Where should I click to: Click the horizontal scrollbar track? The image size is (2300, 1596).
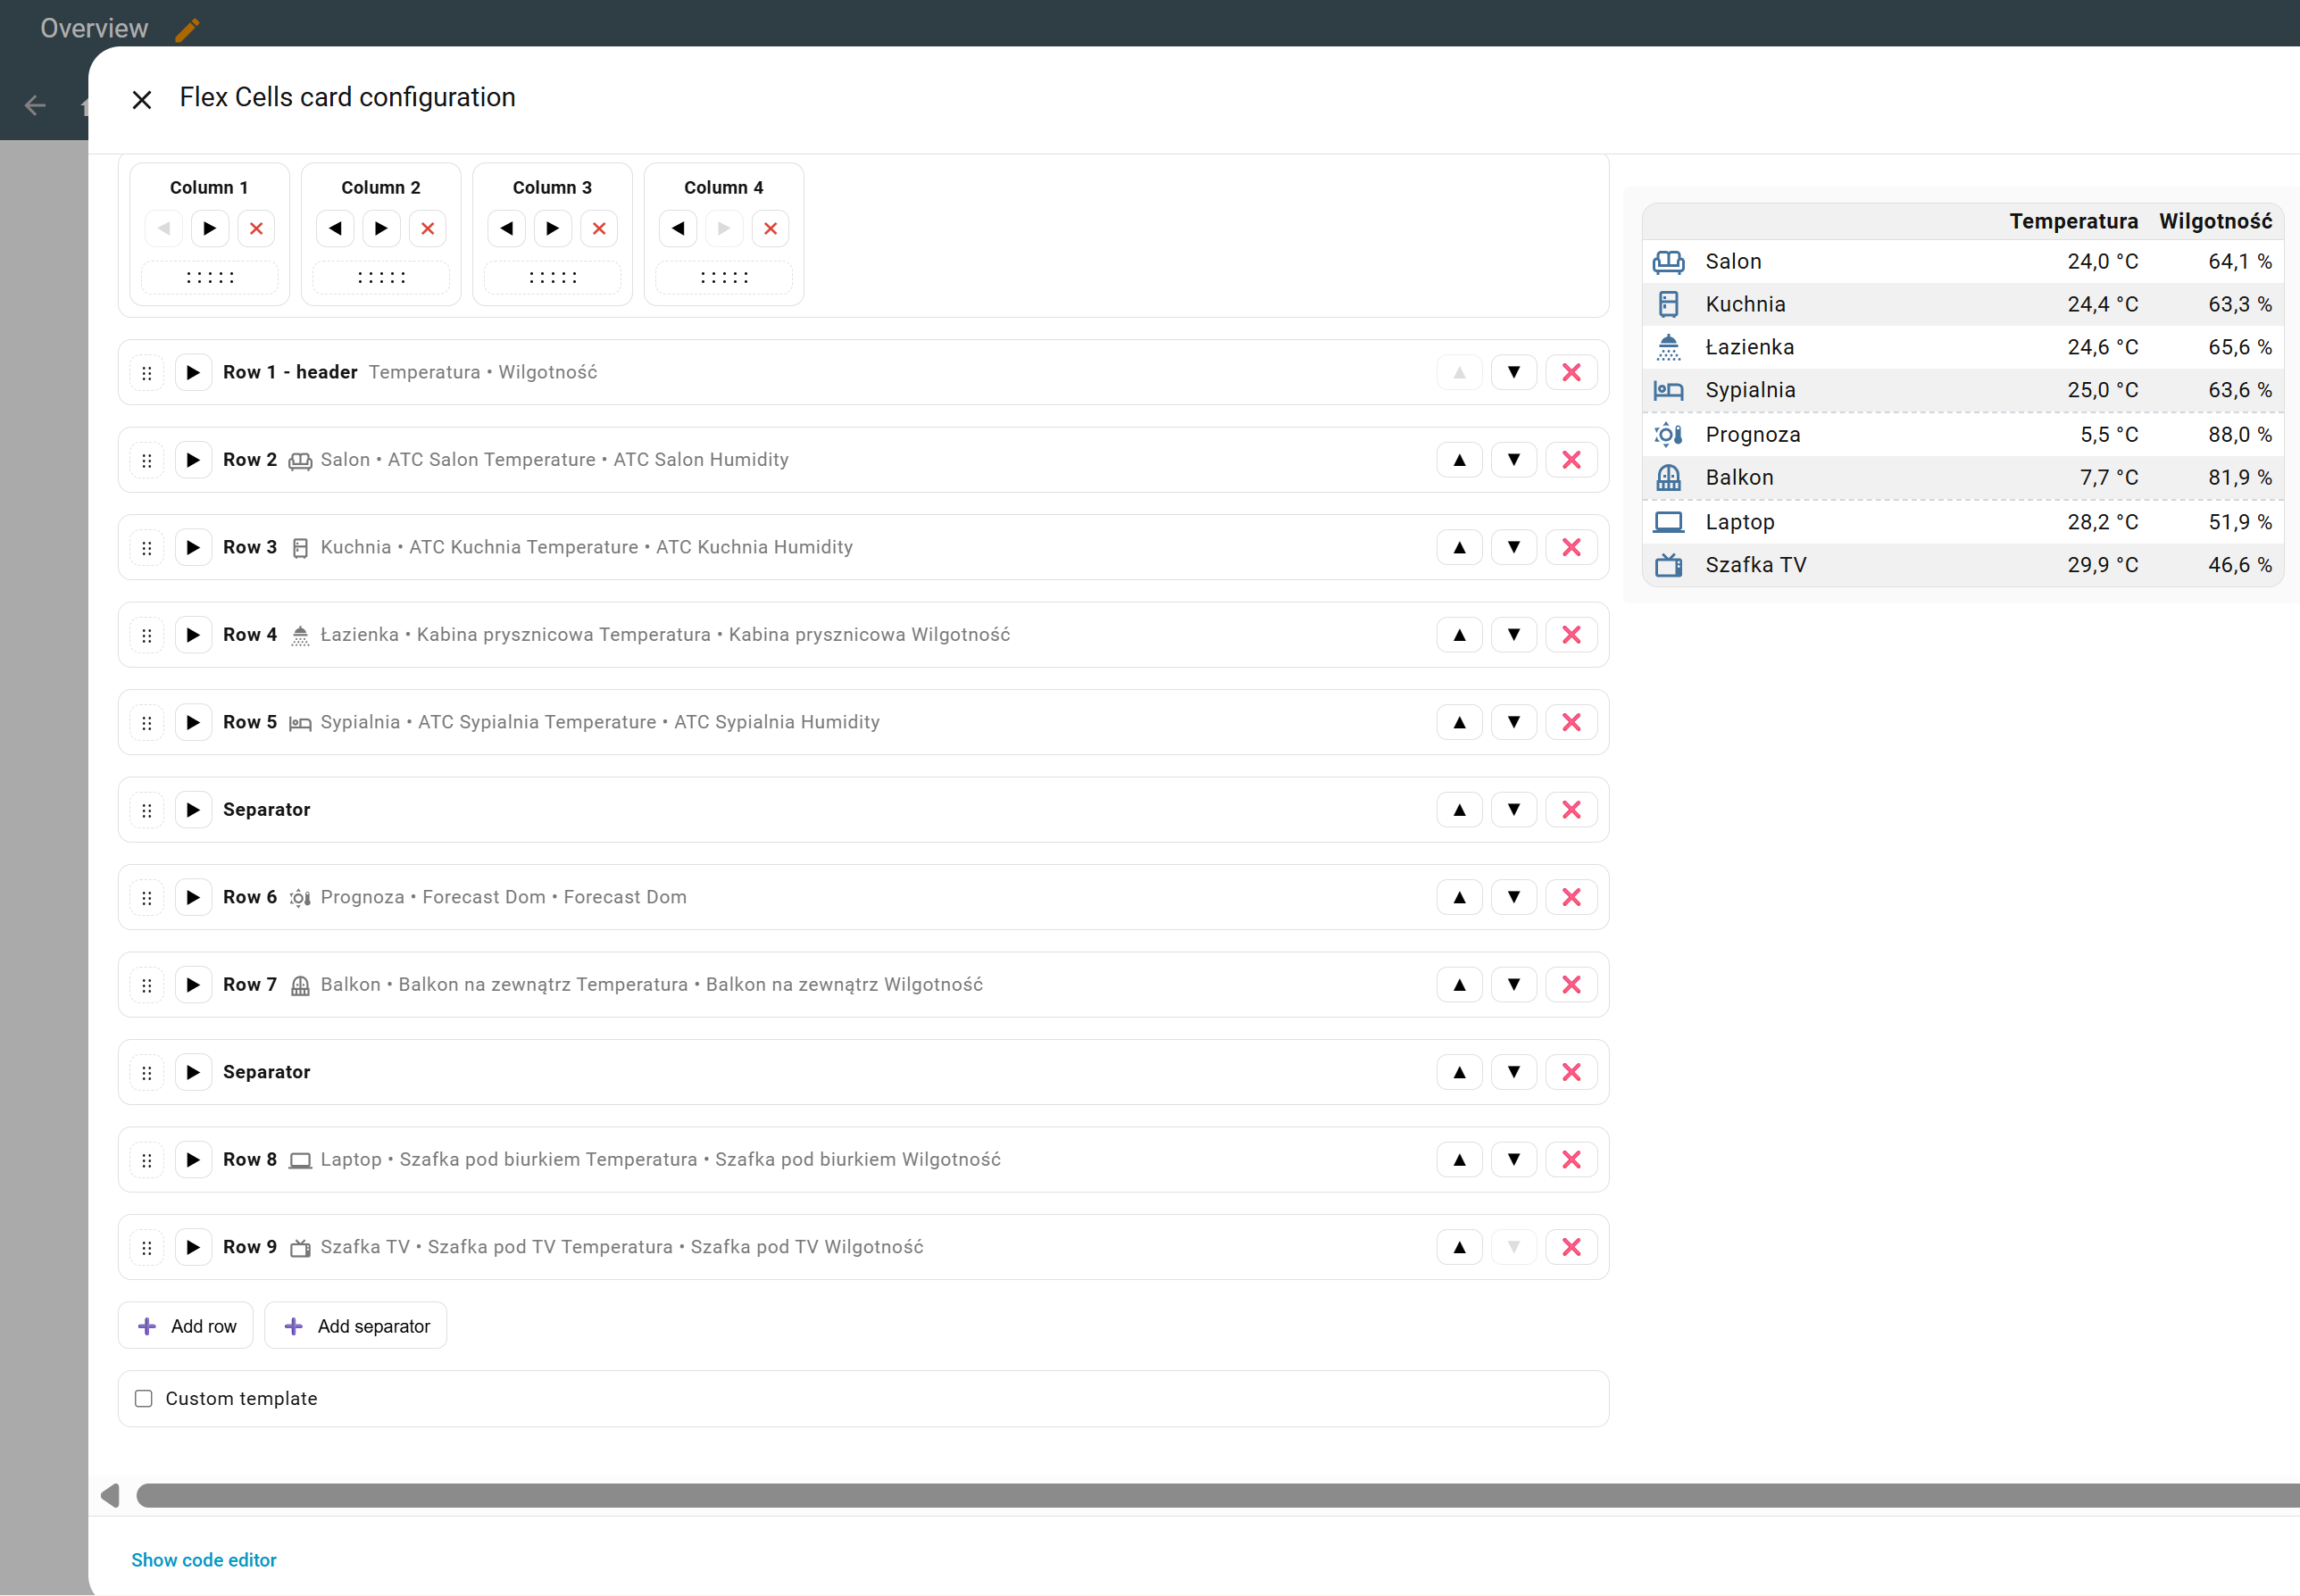1200,1495
